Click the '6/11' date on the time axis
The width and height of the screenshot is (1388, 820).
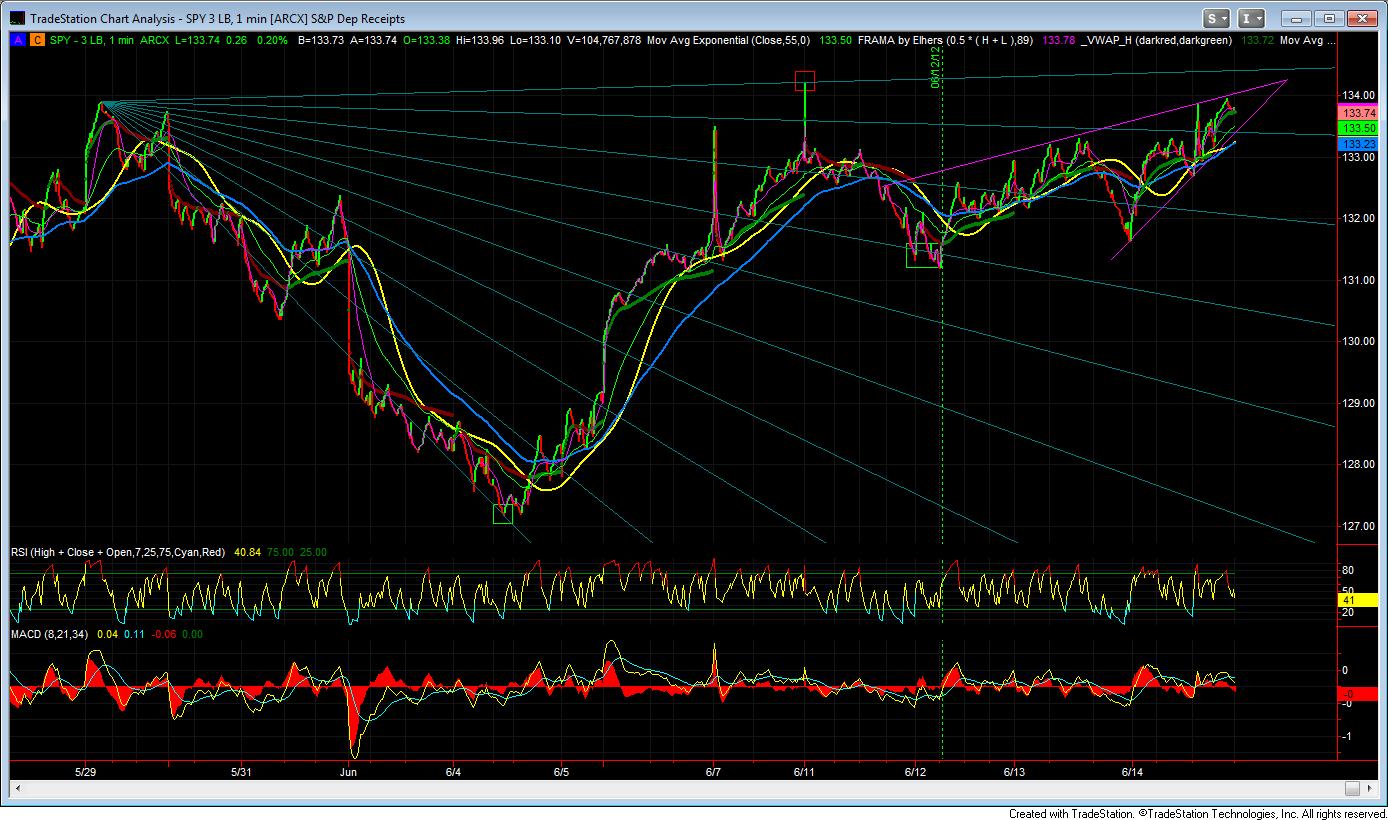point(805,772)
